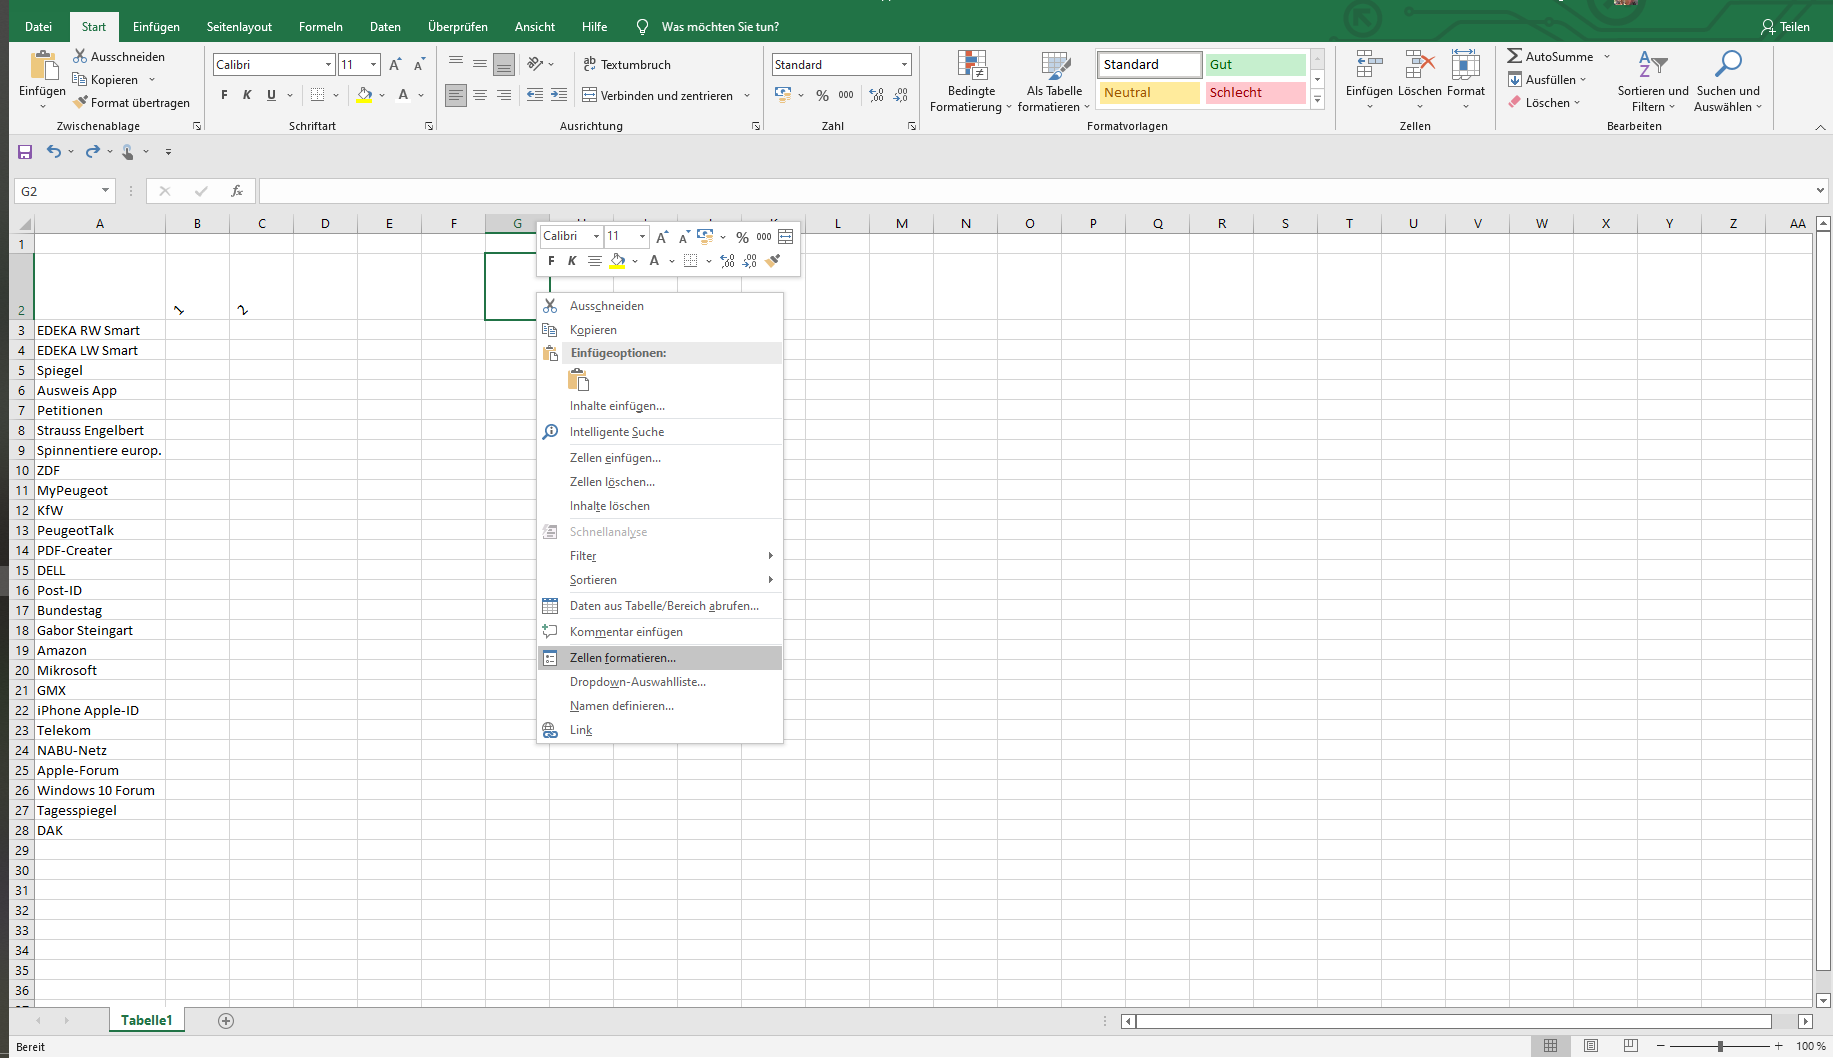This screenshot has width=1833, height=1058.
Task: Add a new sheet with the plus button
Action: (x=226, y=1021)
